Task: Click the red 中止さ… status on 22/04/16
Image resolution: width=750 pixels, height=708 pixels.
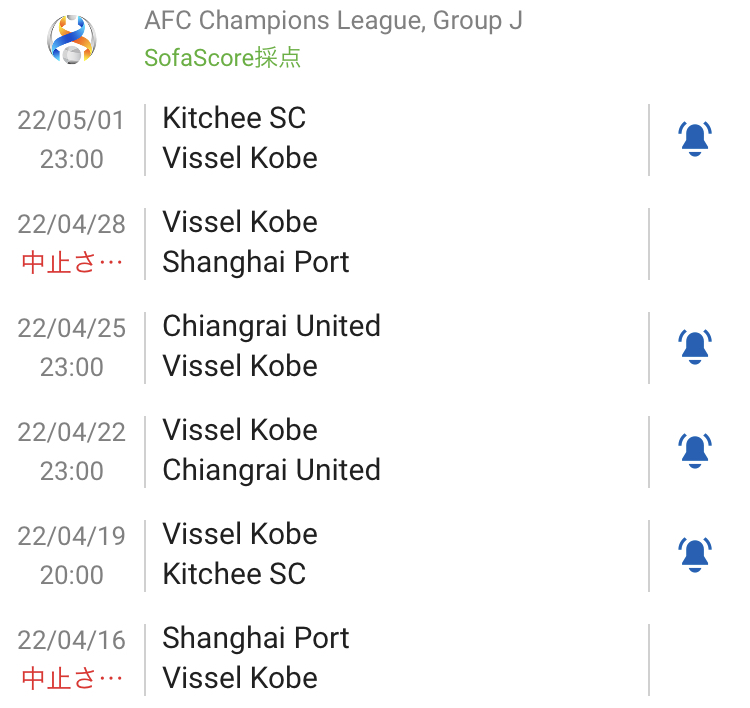Action: (x=72, y=679)
